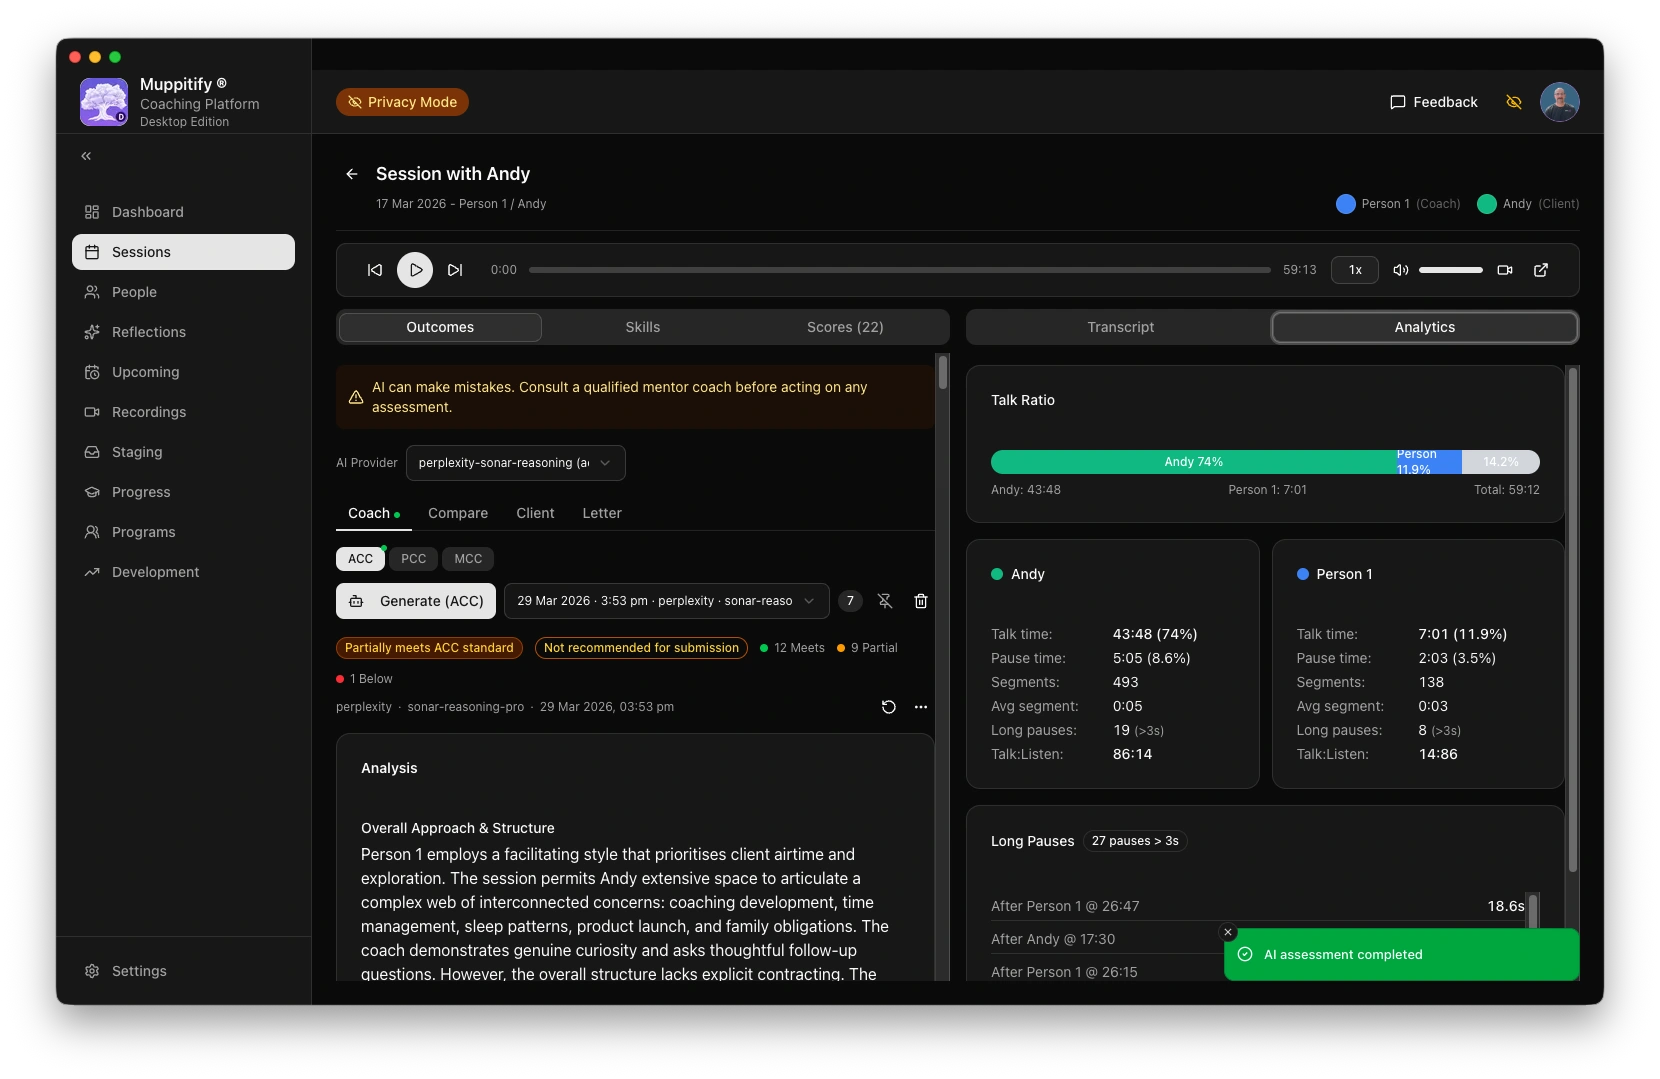The image size is (1660, 1079).
Task: Click the skip forward icon in player
Action: (x=455, y=270)
